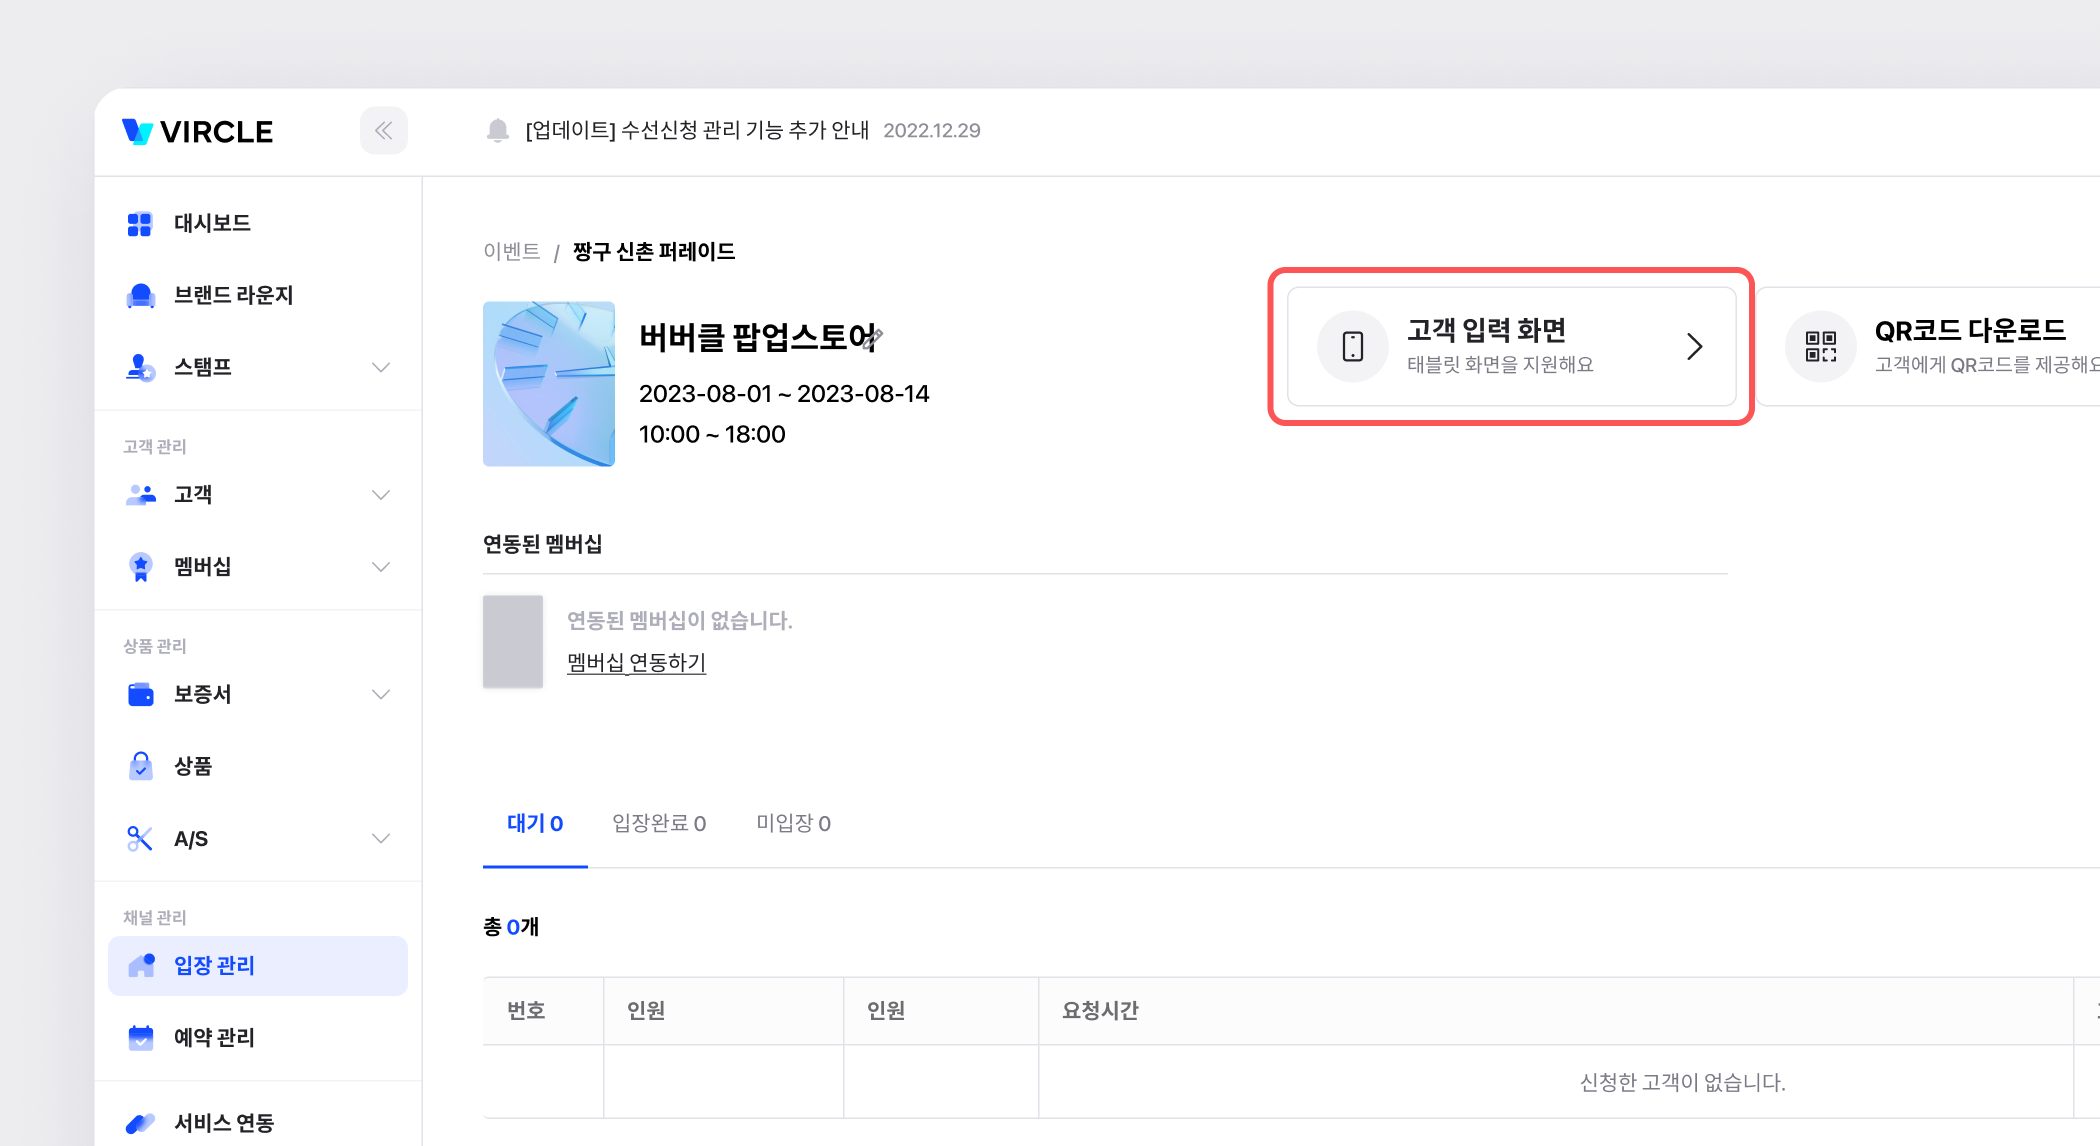Click the event thumbnail image

click(x=549, y=384)
